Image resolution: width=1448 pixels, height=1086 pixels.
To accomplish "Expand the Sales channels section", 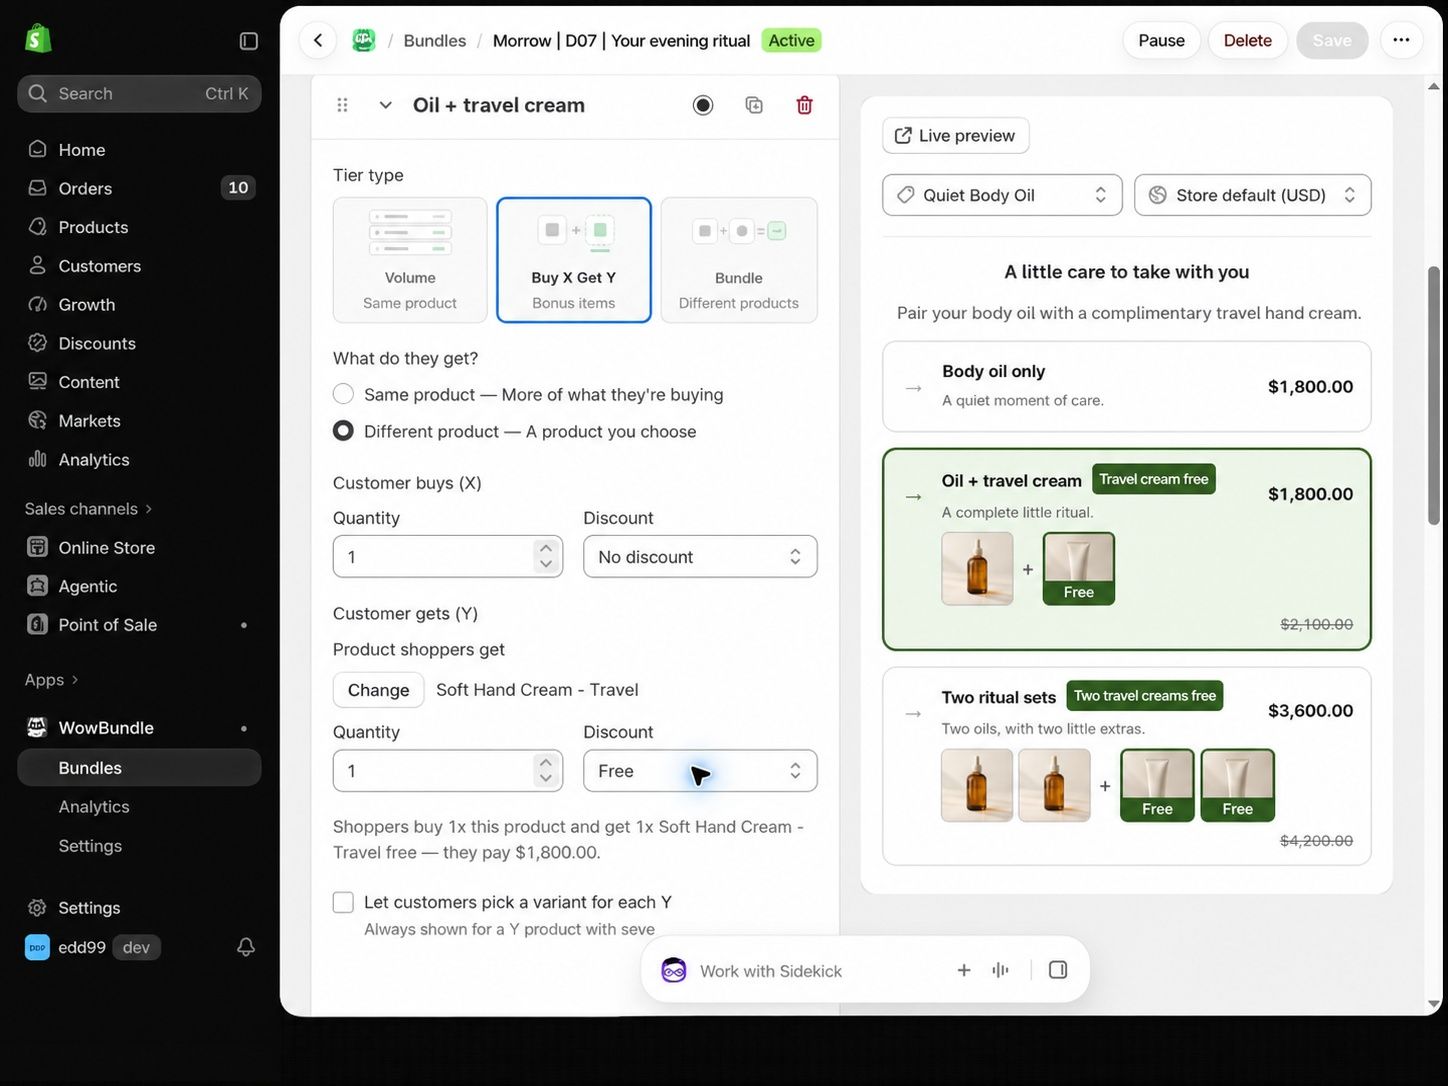I will 89,509.
